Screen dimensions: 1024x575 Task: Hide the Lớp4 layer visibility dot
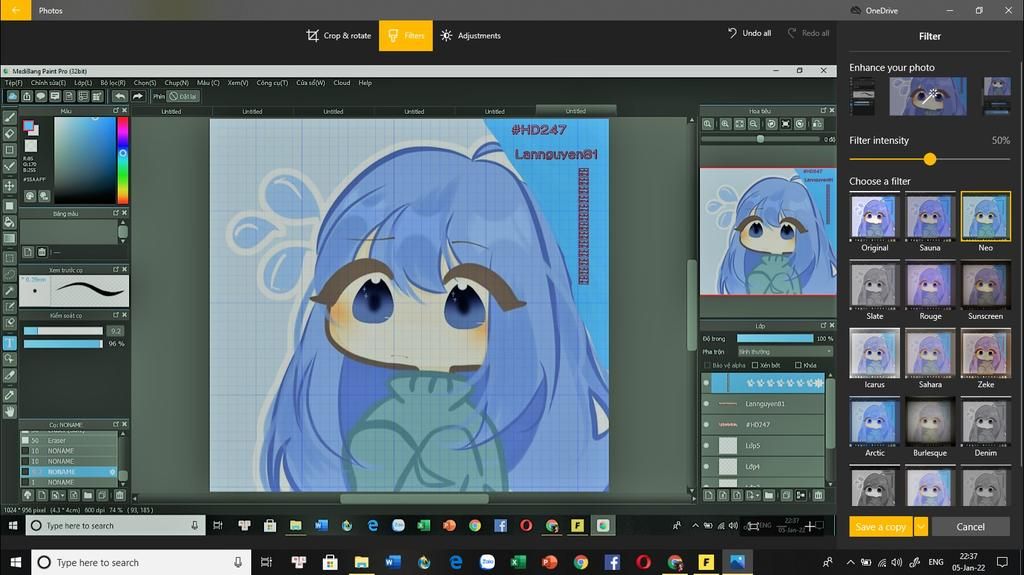[x=706, y=467]
